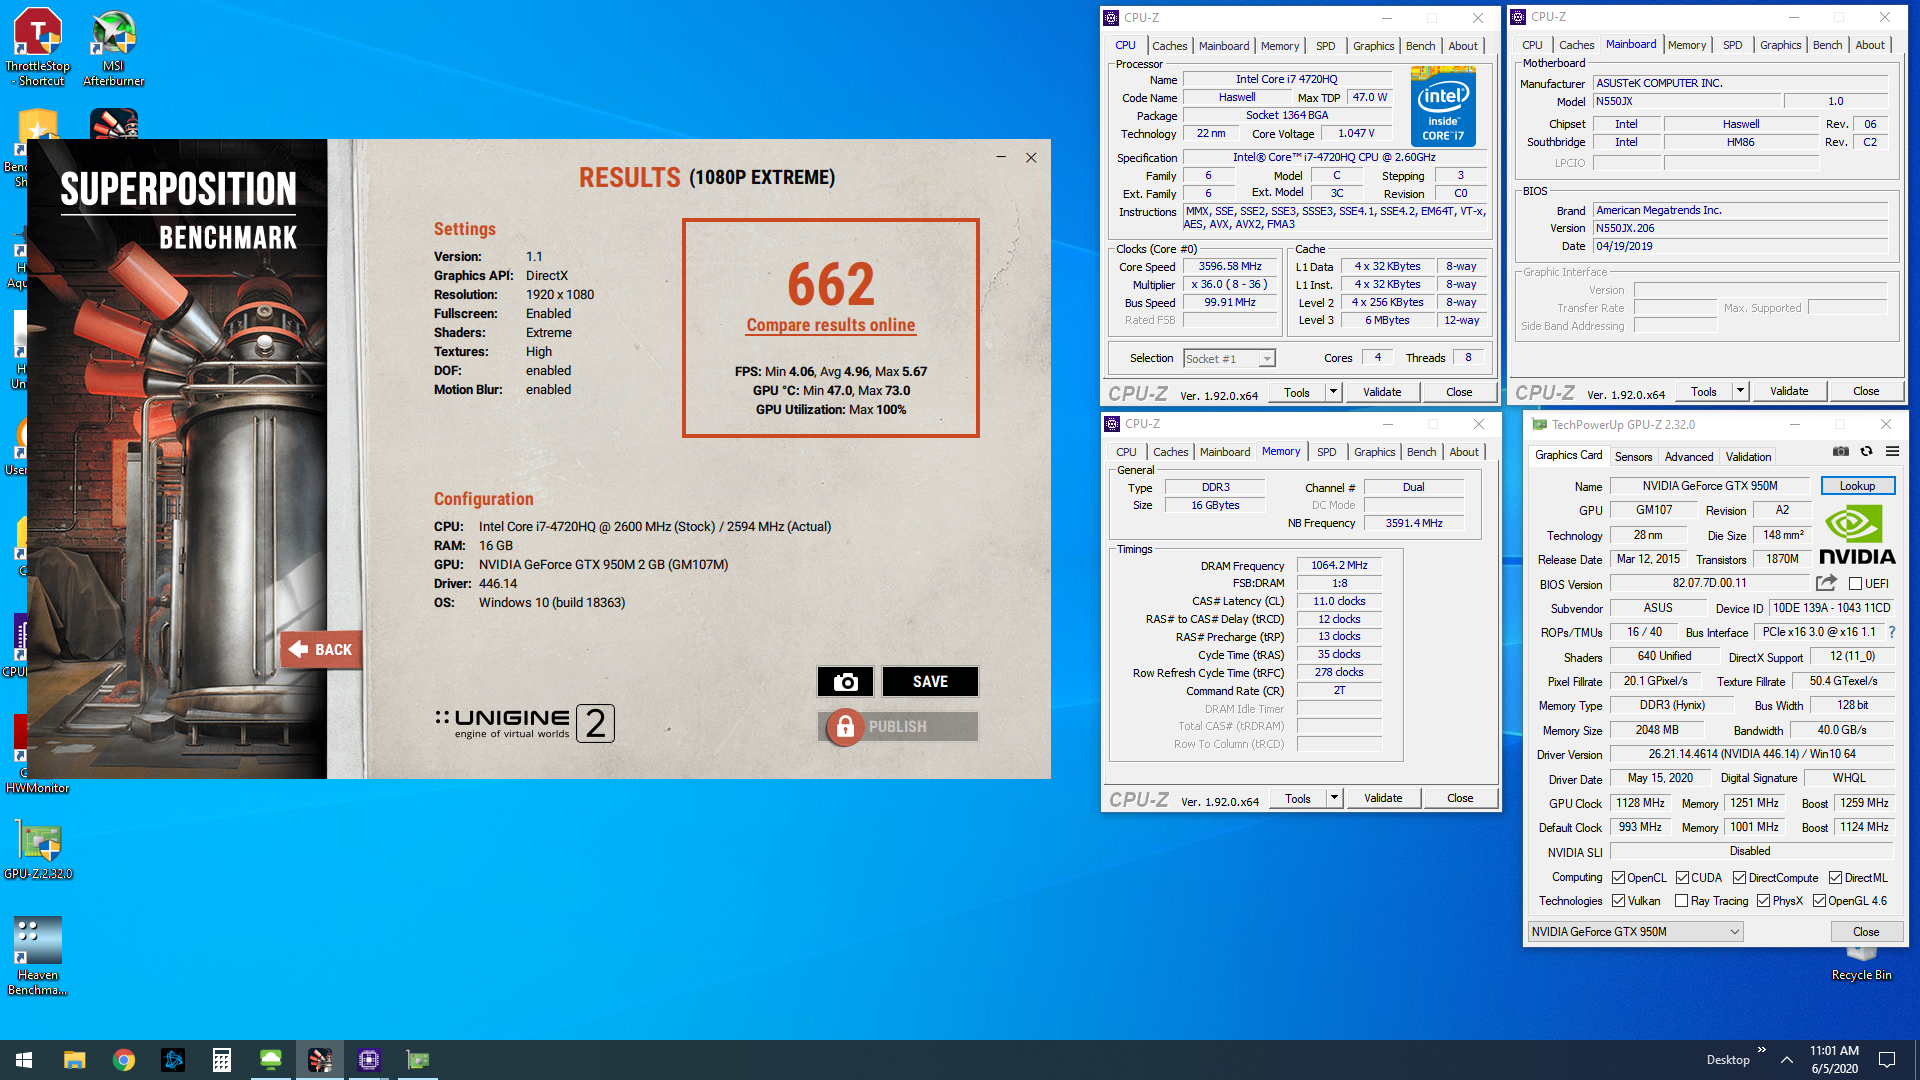
Task: Toggle the OpenCL checkbox
Action: pyautogui.click(x=1618, y=878)
